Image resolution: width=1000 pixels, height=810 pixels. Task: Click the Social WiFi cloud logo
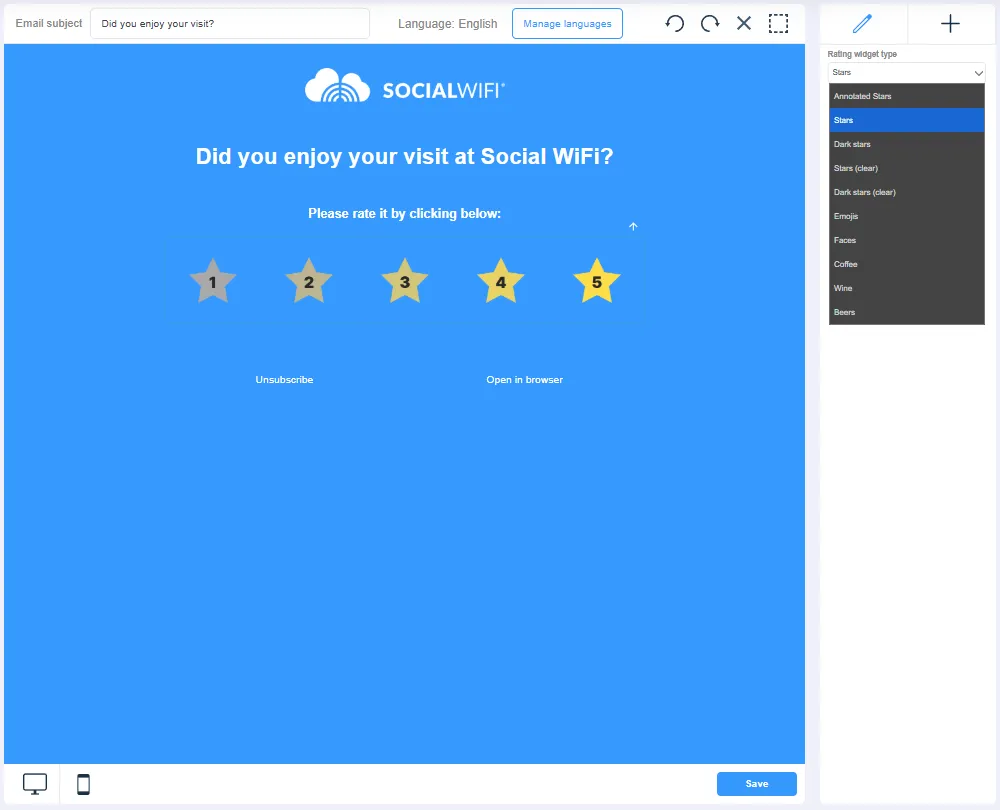(404, 85)
